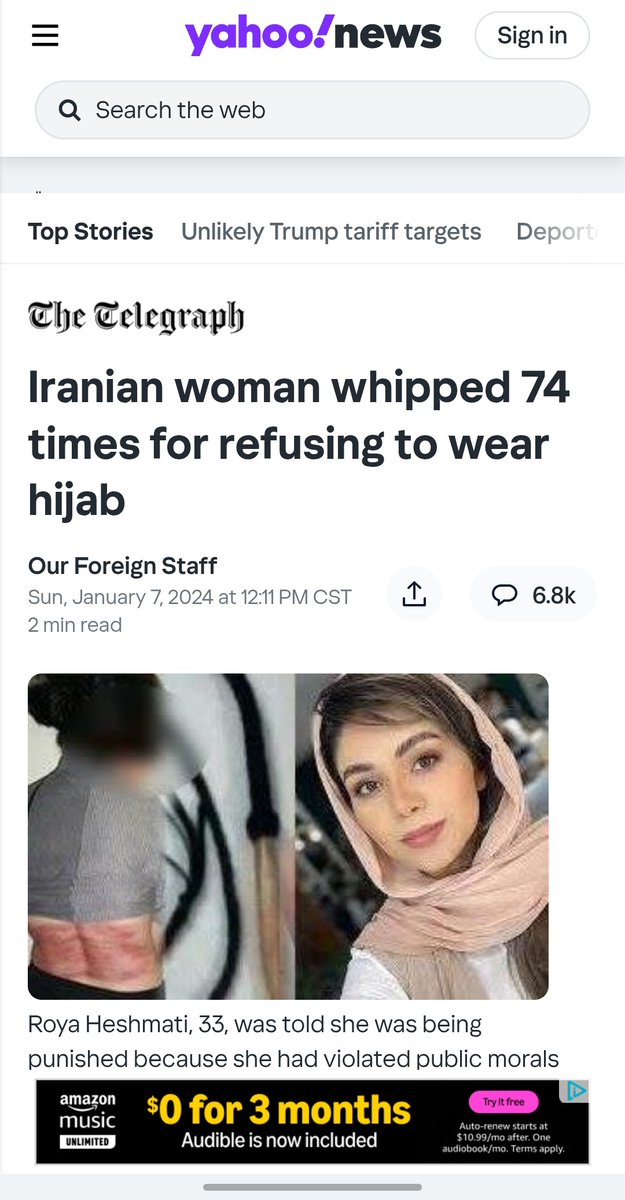Focus the Search the web field
Screen dimensions: 625x1200
pyautogui.click(x=312, y=110)
